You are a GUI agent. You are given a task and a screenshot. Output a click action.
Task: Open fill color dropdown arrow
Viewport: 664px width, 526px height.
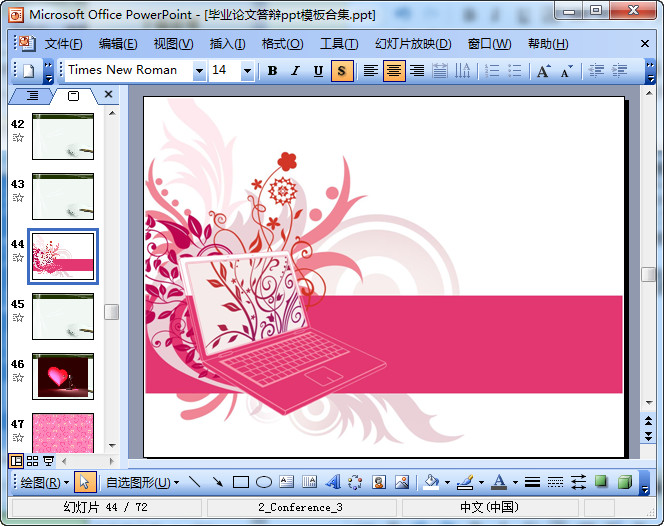(447, 482)
